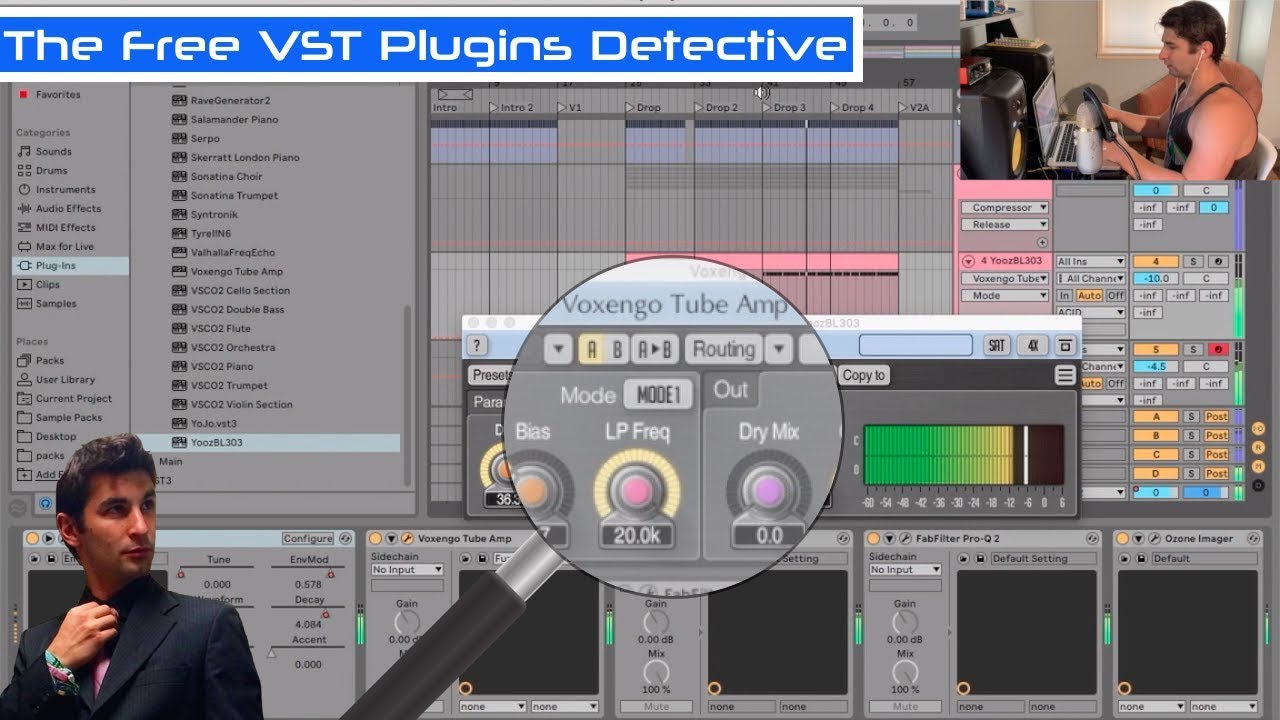1280x720 pixels.
Task: Select the Audio Effects category
Action: 60,209
